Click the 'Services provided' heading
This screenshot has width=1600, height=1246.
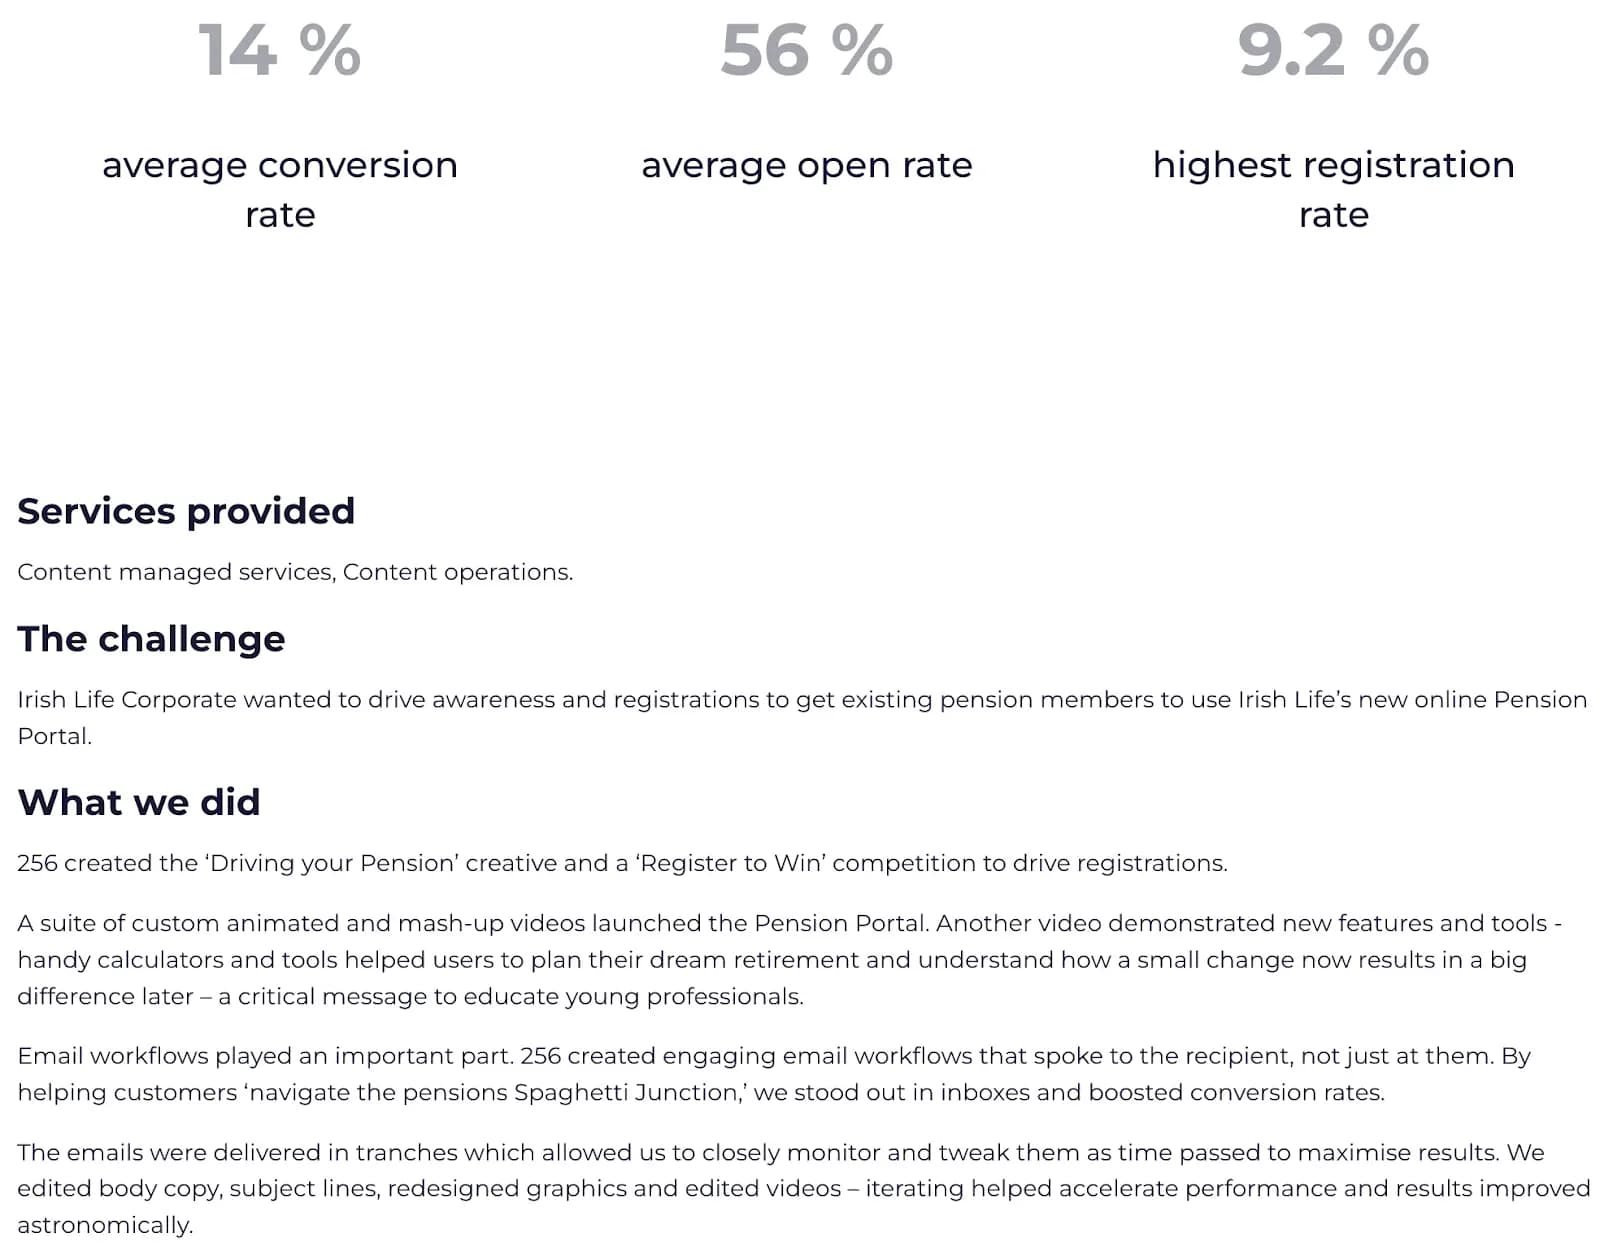(x=186, y=511)
